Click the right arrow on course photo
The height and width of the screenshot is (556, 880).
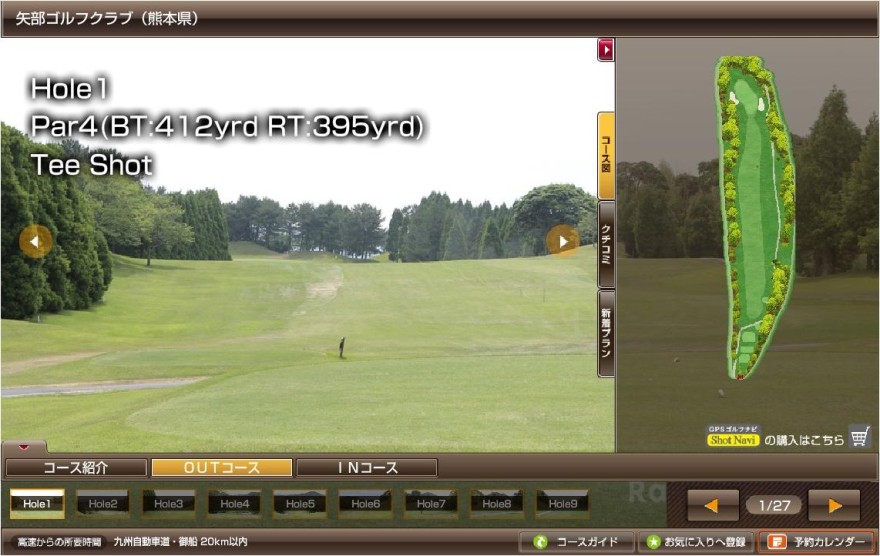pyautogui.click(x=562, y=241)
